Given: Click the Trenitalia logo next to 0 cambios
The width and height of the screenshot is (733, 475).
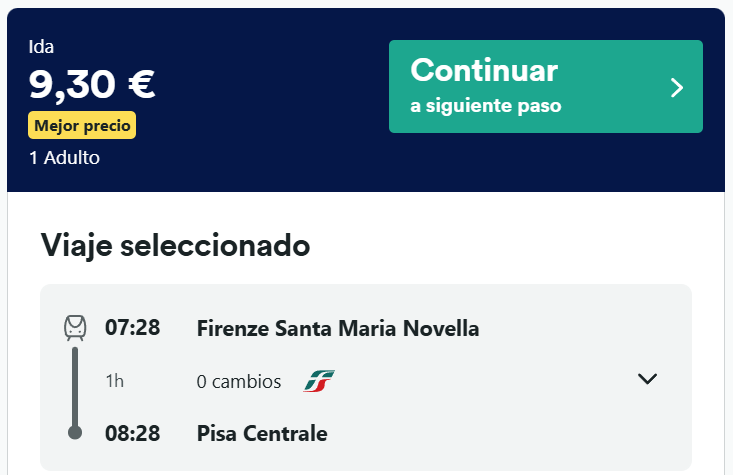Looking at the screenshot, I should [x=319, y=381].
